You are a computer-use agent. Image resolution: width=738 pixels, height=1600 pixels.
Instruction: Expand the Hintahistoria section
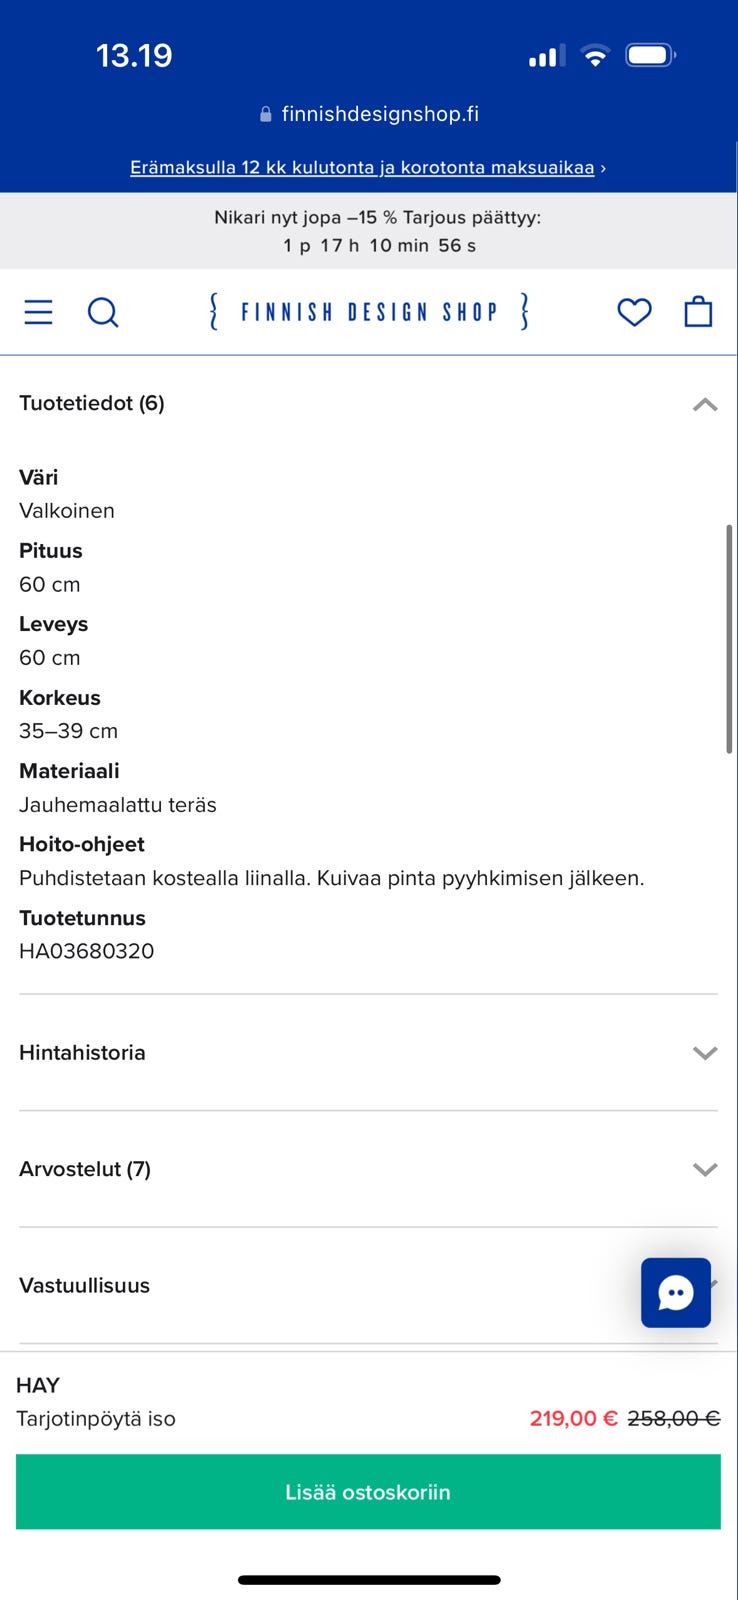coord(705,1052)
